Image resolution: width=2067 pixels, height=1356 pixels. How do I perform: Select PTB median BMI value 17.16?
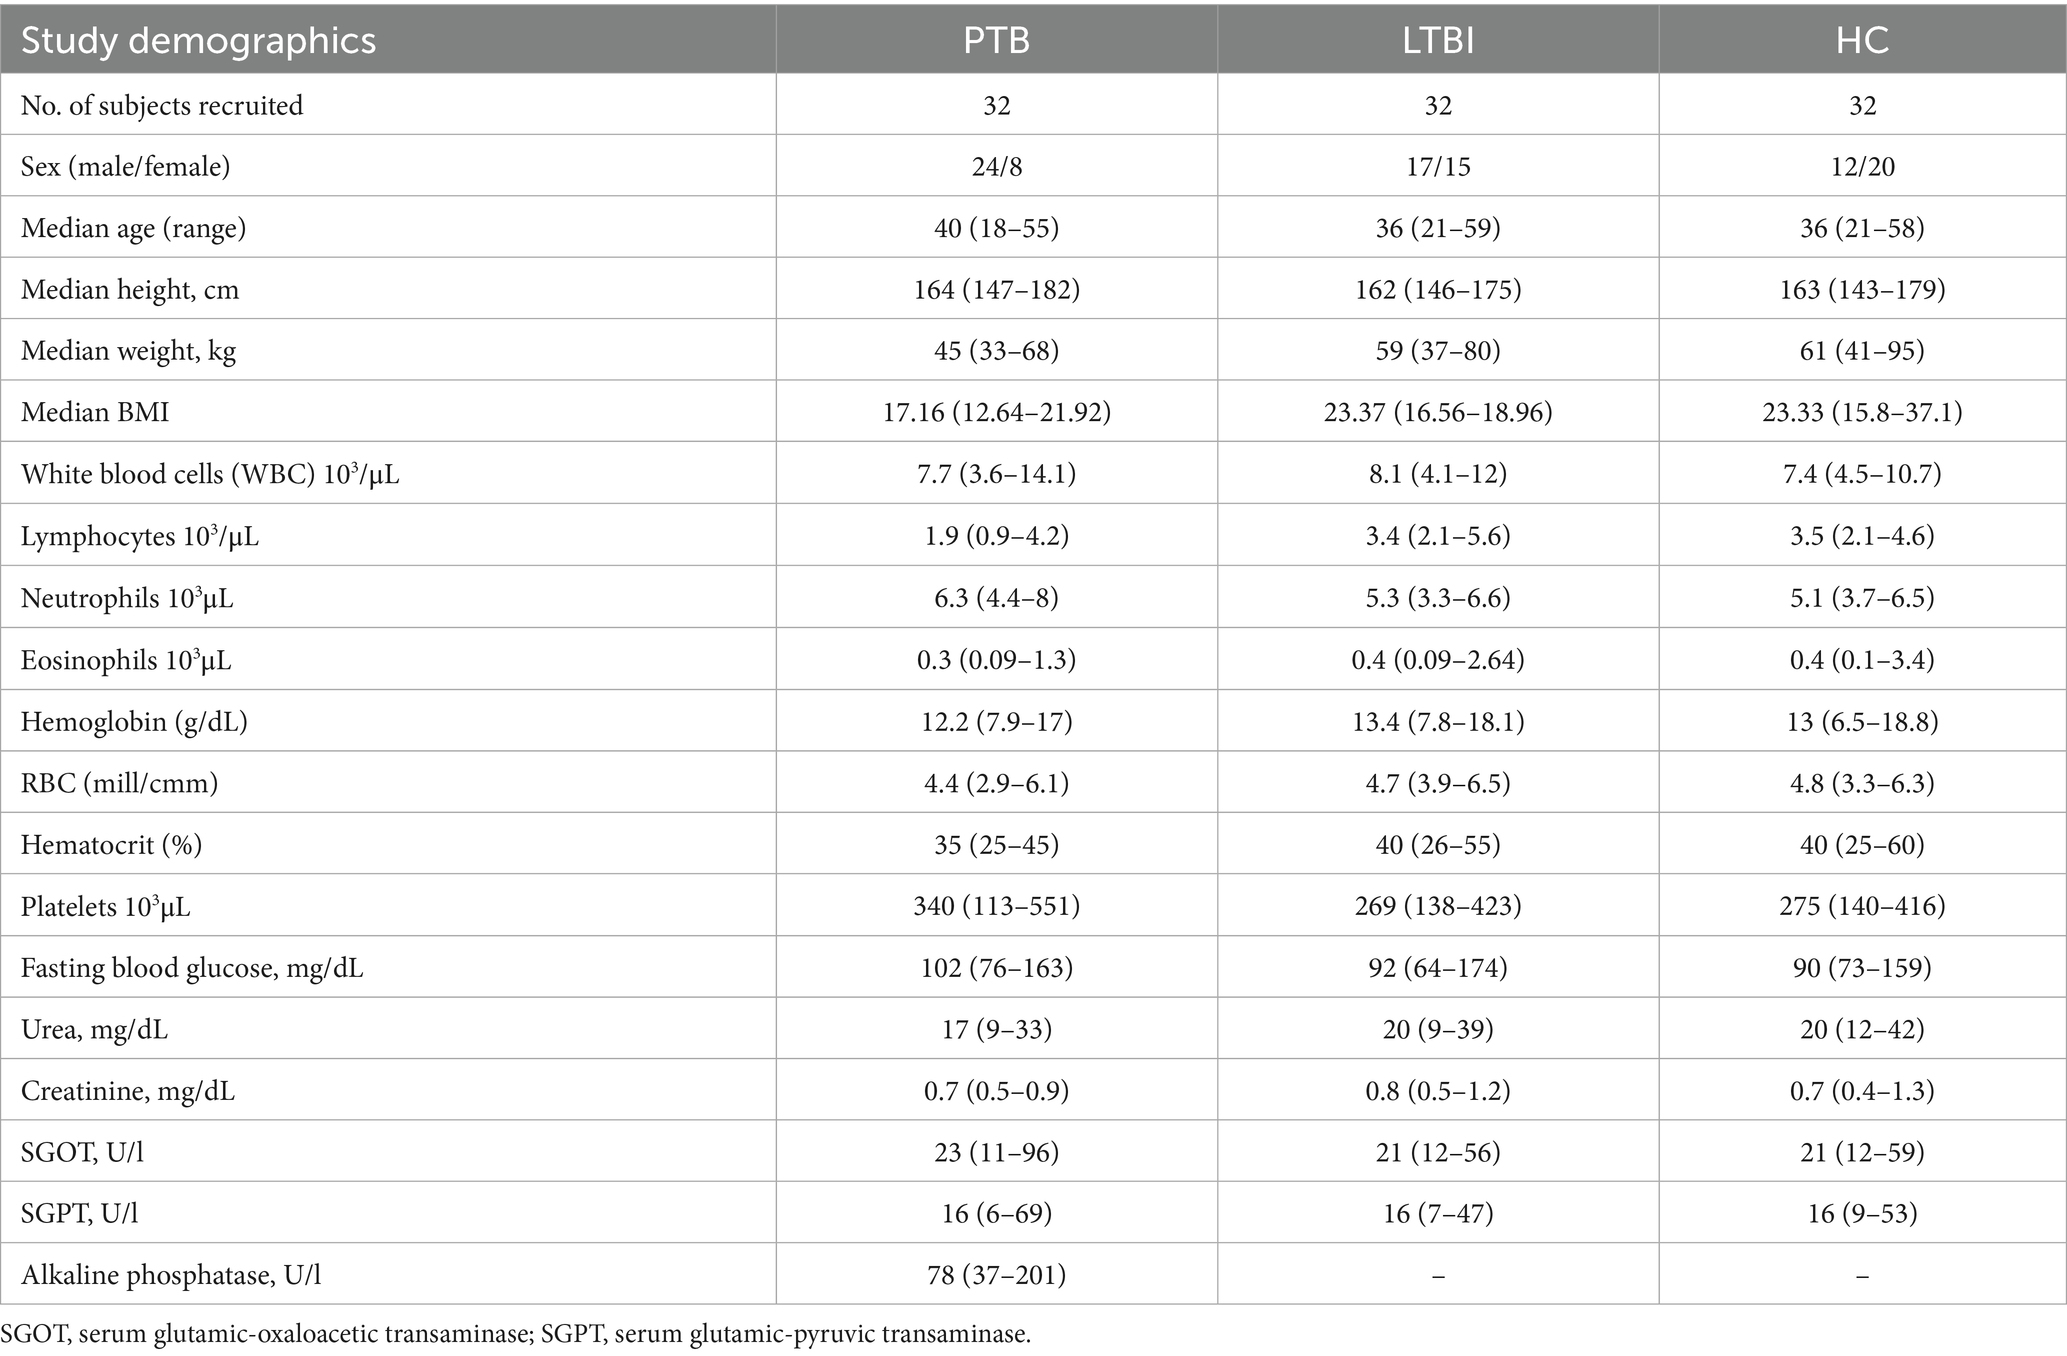pyautogui.click(x=996, y=412)
